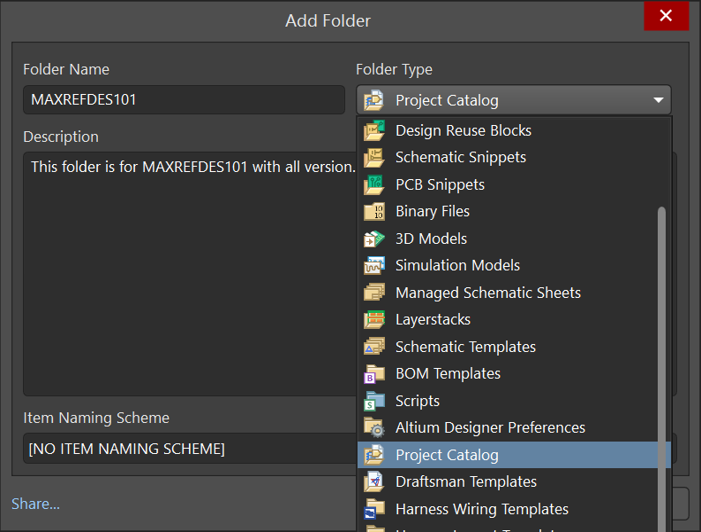The height and width of the screenshot is (532, 701).
Task: Click the BOM Templates icon
Action: click(374, 374)
